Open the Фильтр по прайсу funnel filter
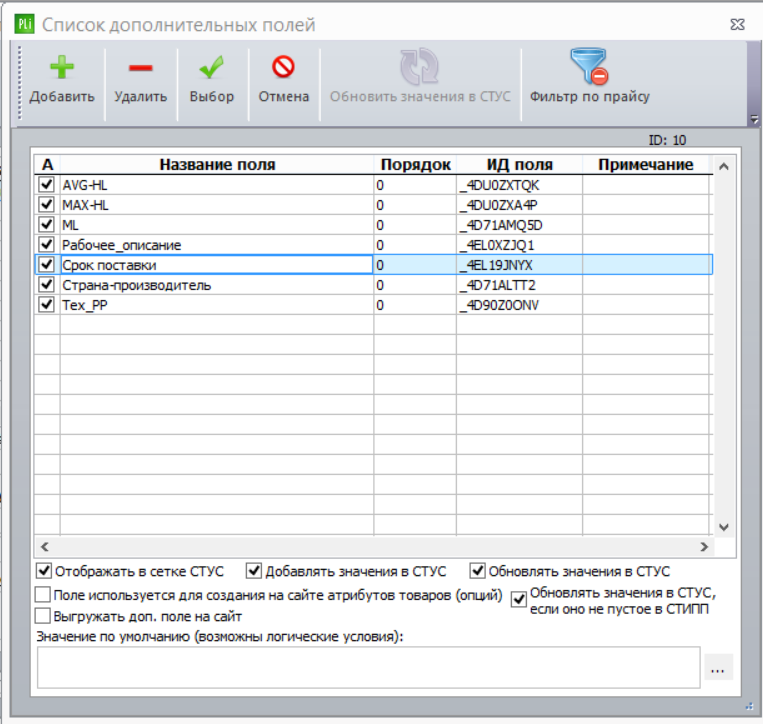 pos(589,66)
